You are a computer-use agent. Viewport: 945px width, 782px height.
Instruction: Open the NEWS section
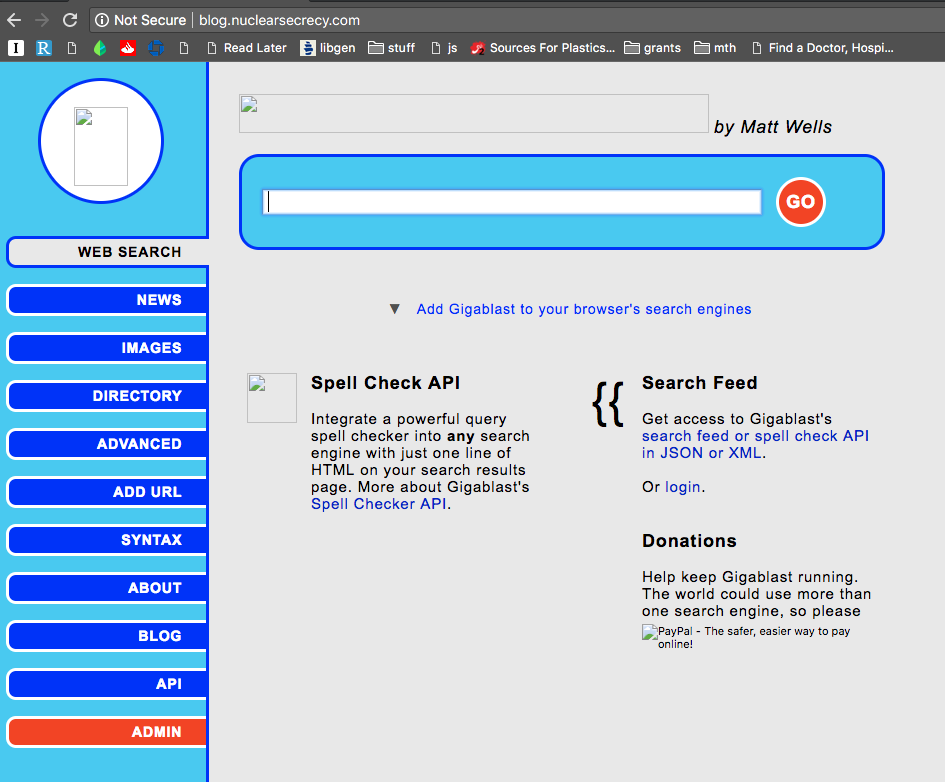[x=107, y=300]
